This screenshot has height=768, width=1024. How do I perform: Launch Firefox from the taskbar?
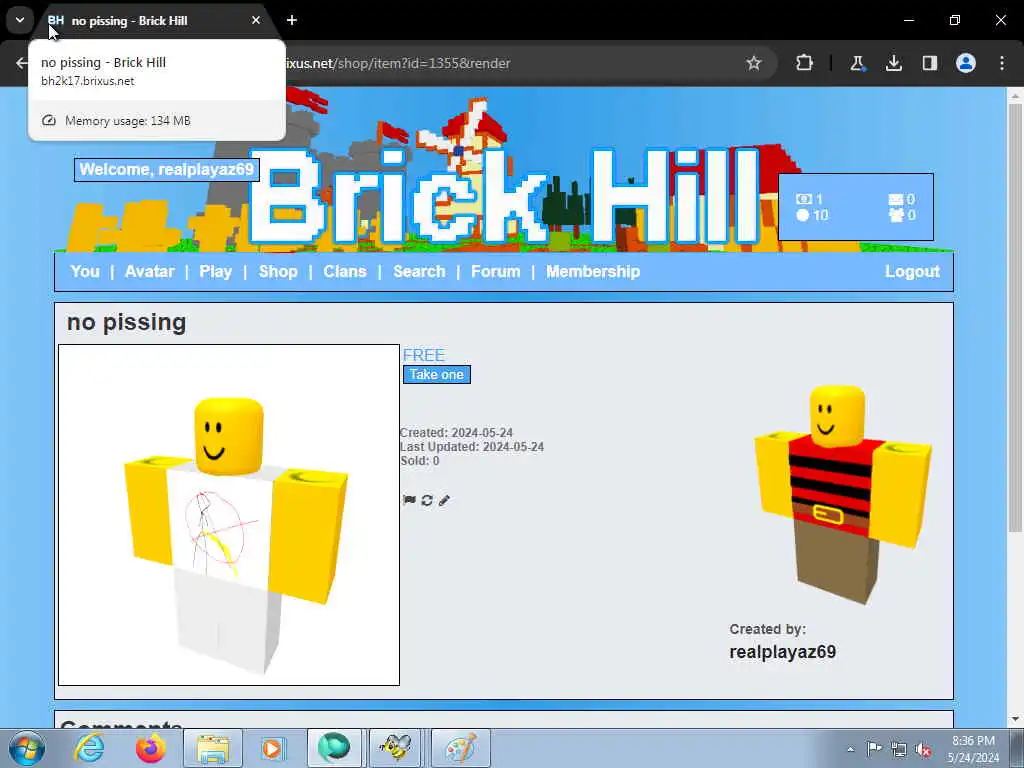click(x=150, y=748)
